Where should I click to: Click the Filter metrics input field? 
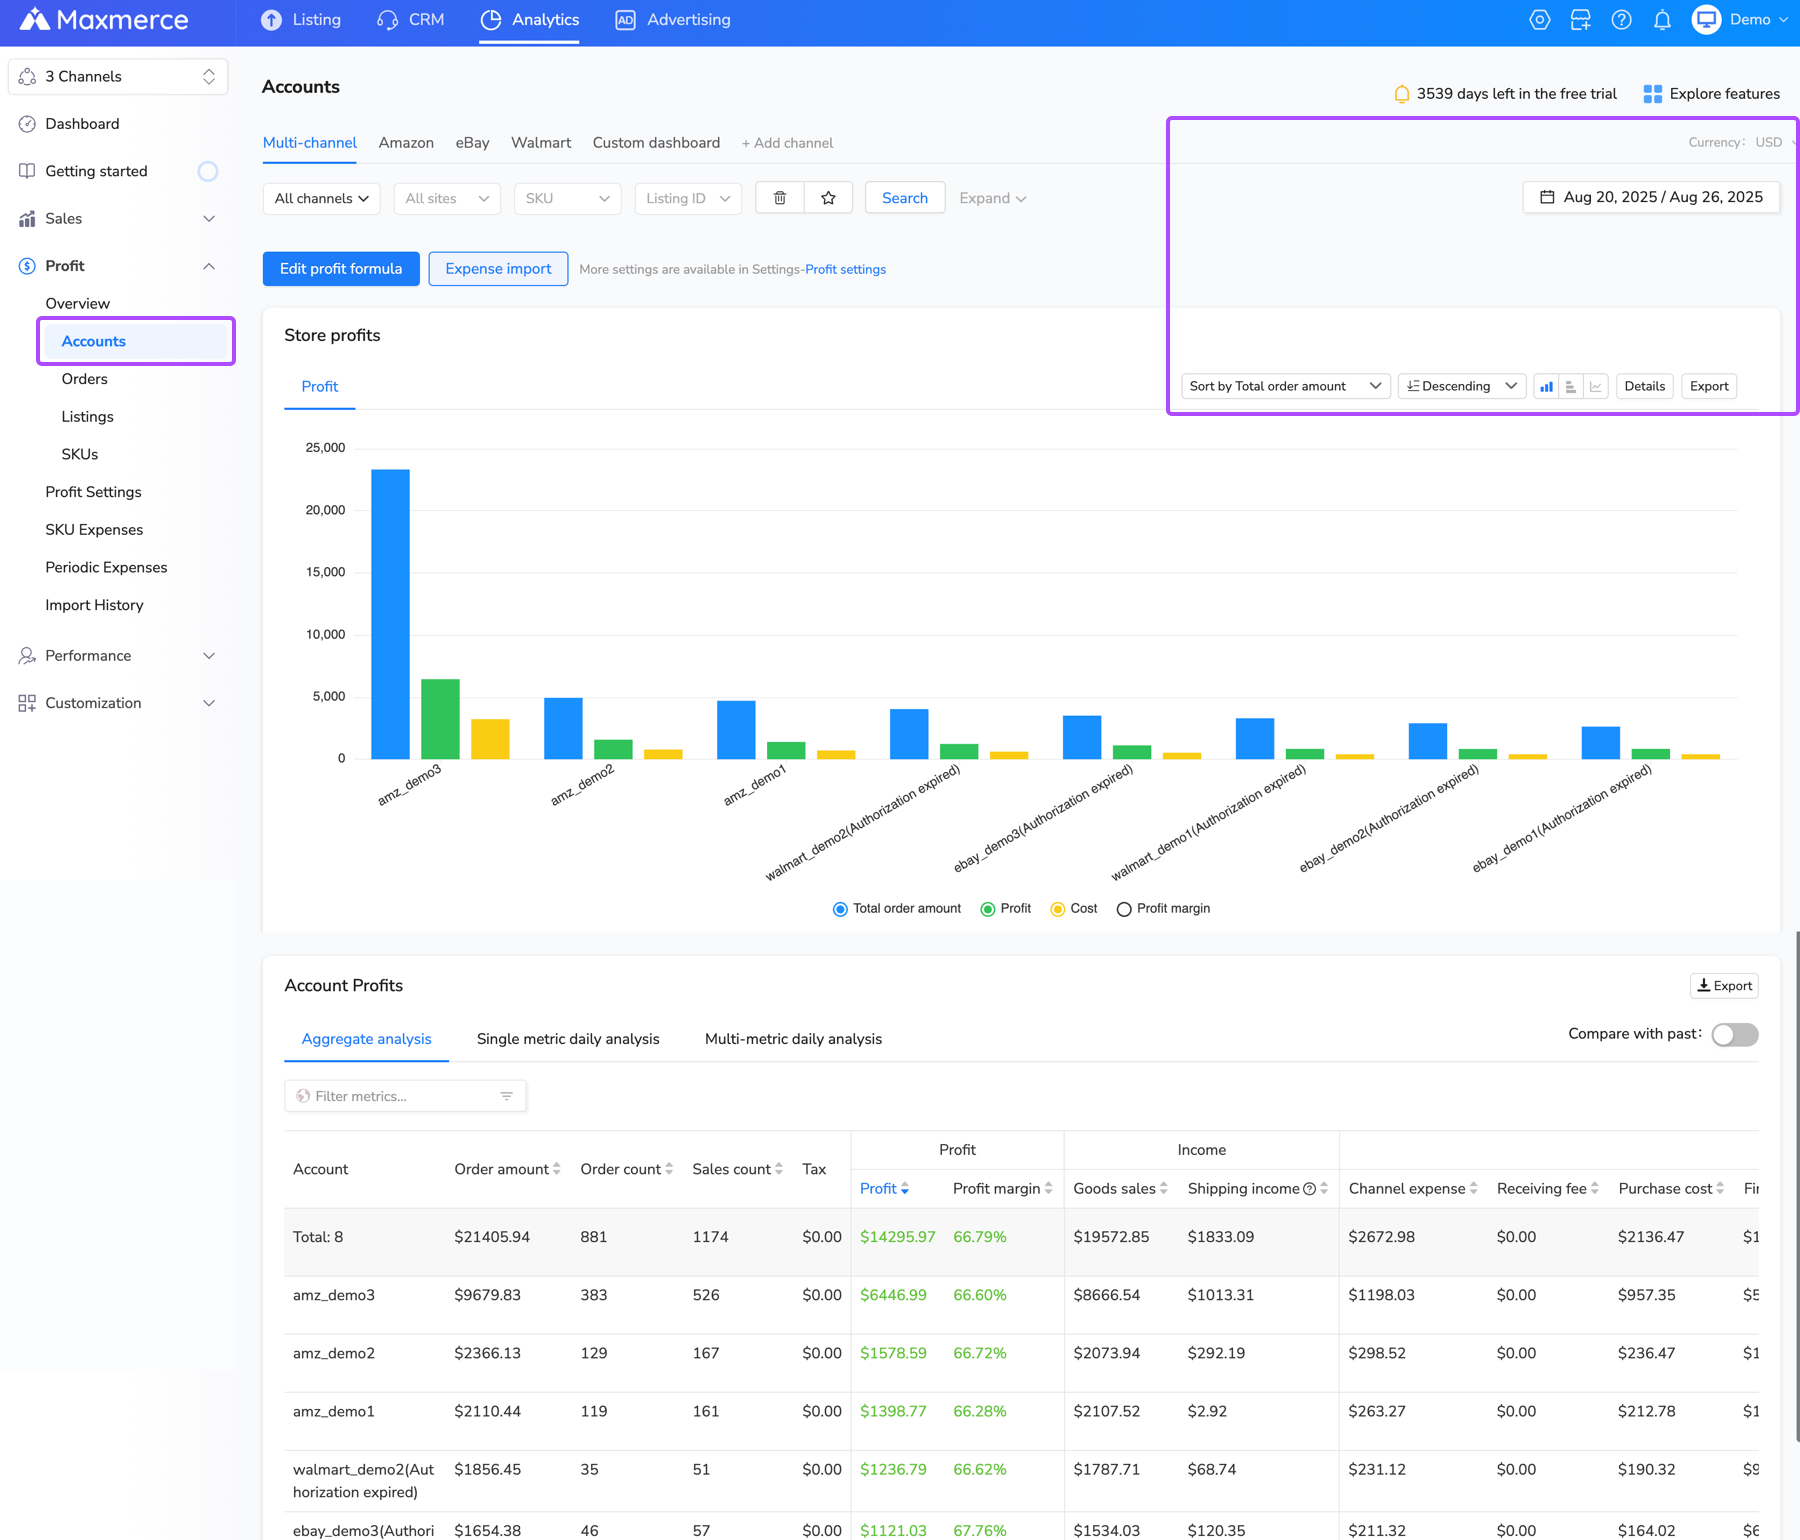pyautogui.click(x=405, y=1096)
